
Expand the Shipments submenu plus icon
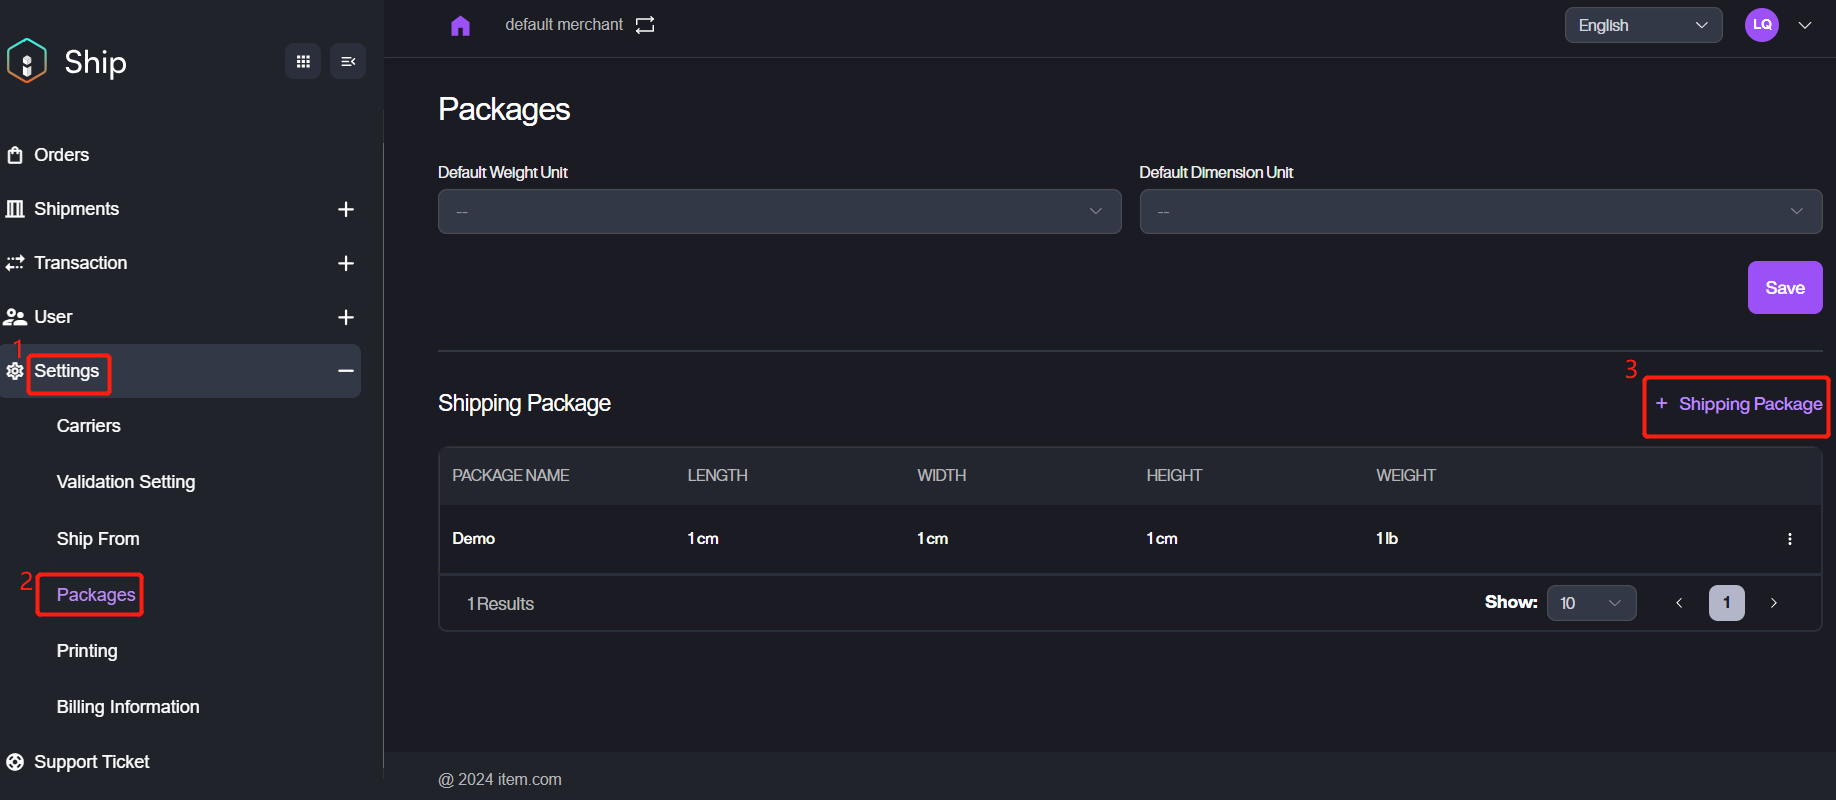pos(346,209)
